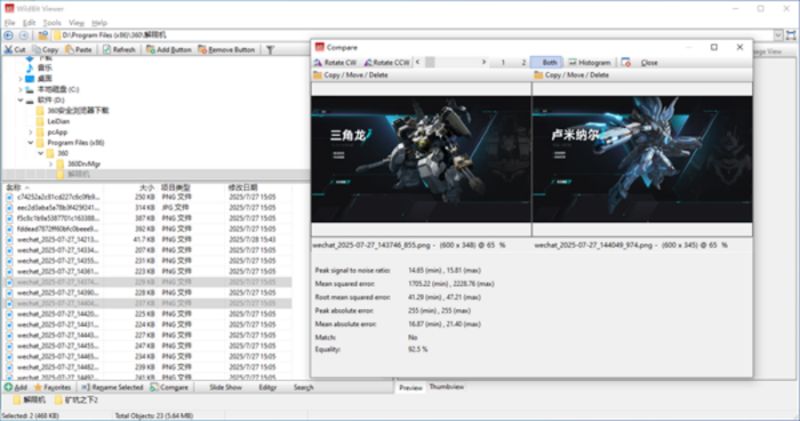The height and width of the screenshot is (421, 800).
Task: Show the Histogram in Compare window
Action: 589,62
